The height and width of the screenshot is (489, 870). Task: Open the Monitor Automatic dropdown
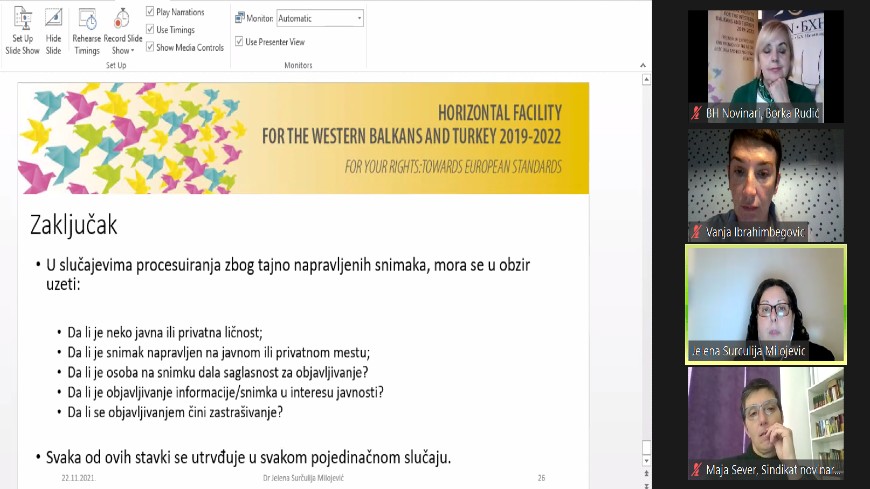[x=359, y=18]
